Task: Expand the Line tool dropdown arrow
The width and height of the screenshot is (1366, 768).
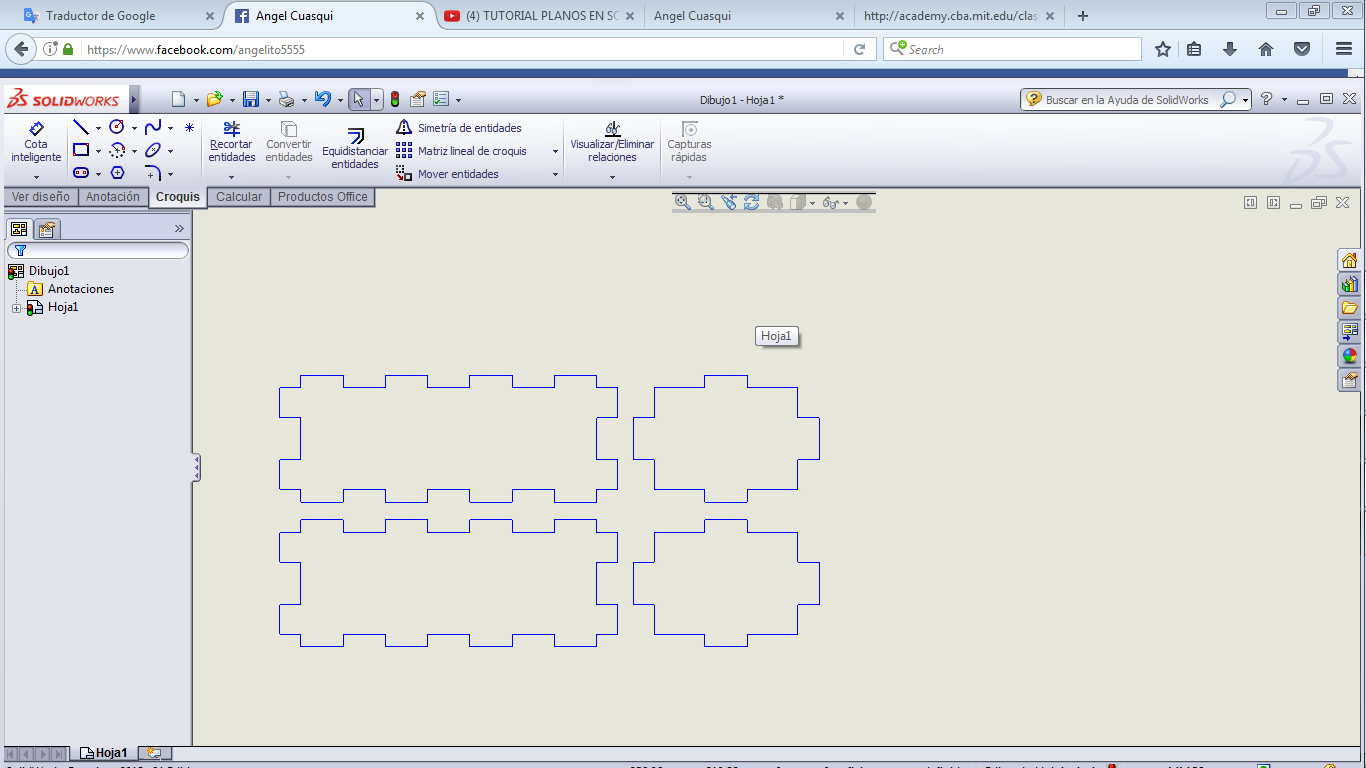Action: [98, 128]
